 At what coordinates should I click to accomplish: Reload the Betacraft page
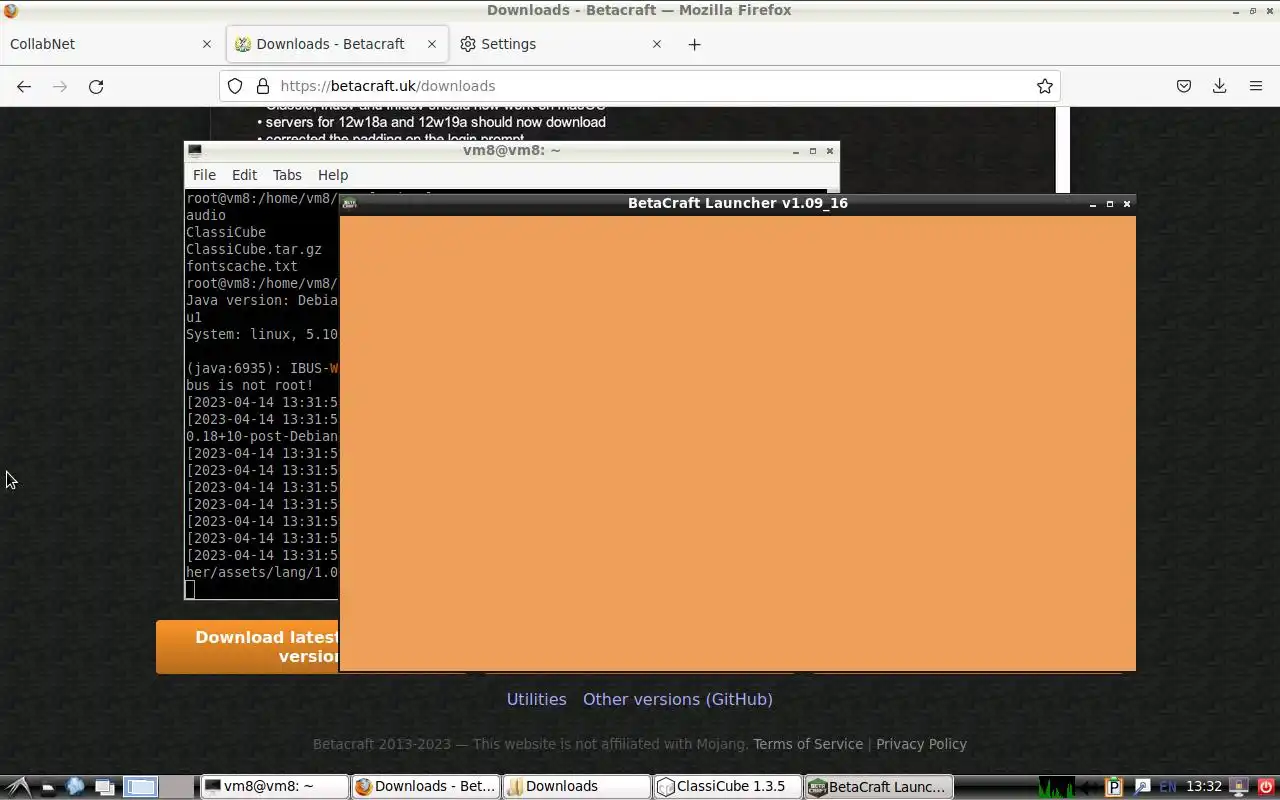[x=96, y=86]
